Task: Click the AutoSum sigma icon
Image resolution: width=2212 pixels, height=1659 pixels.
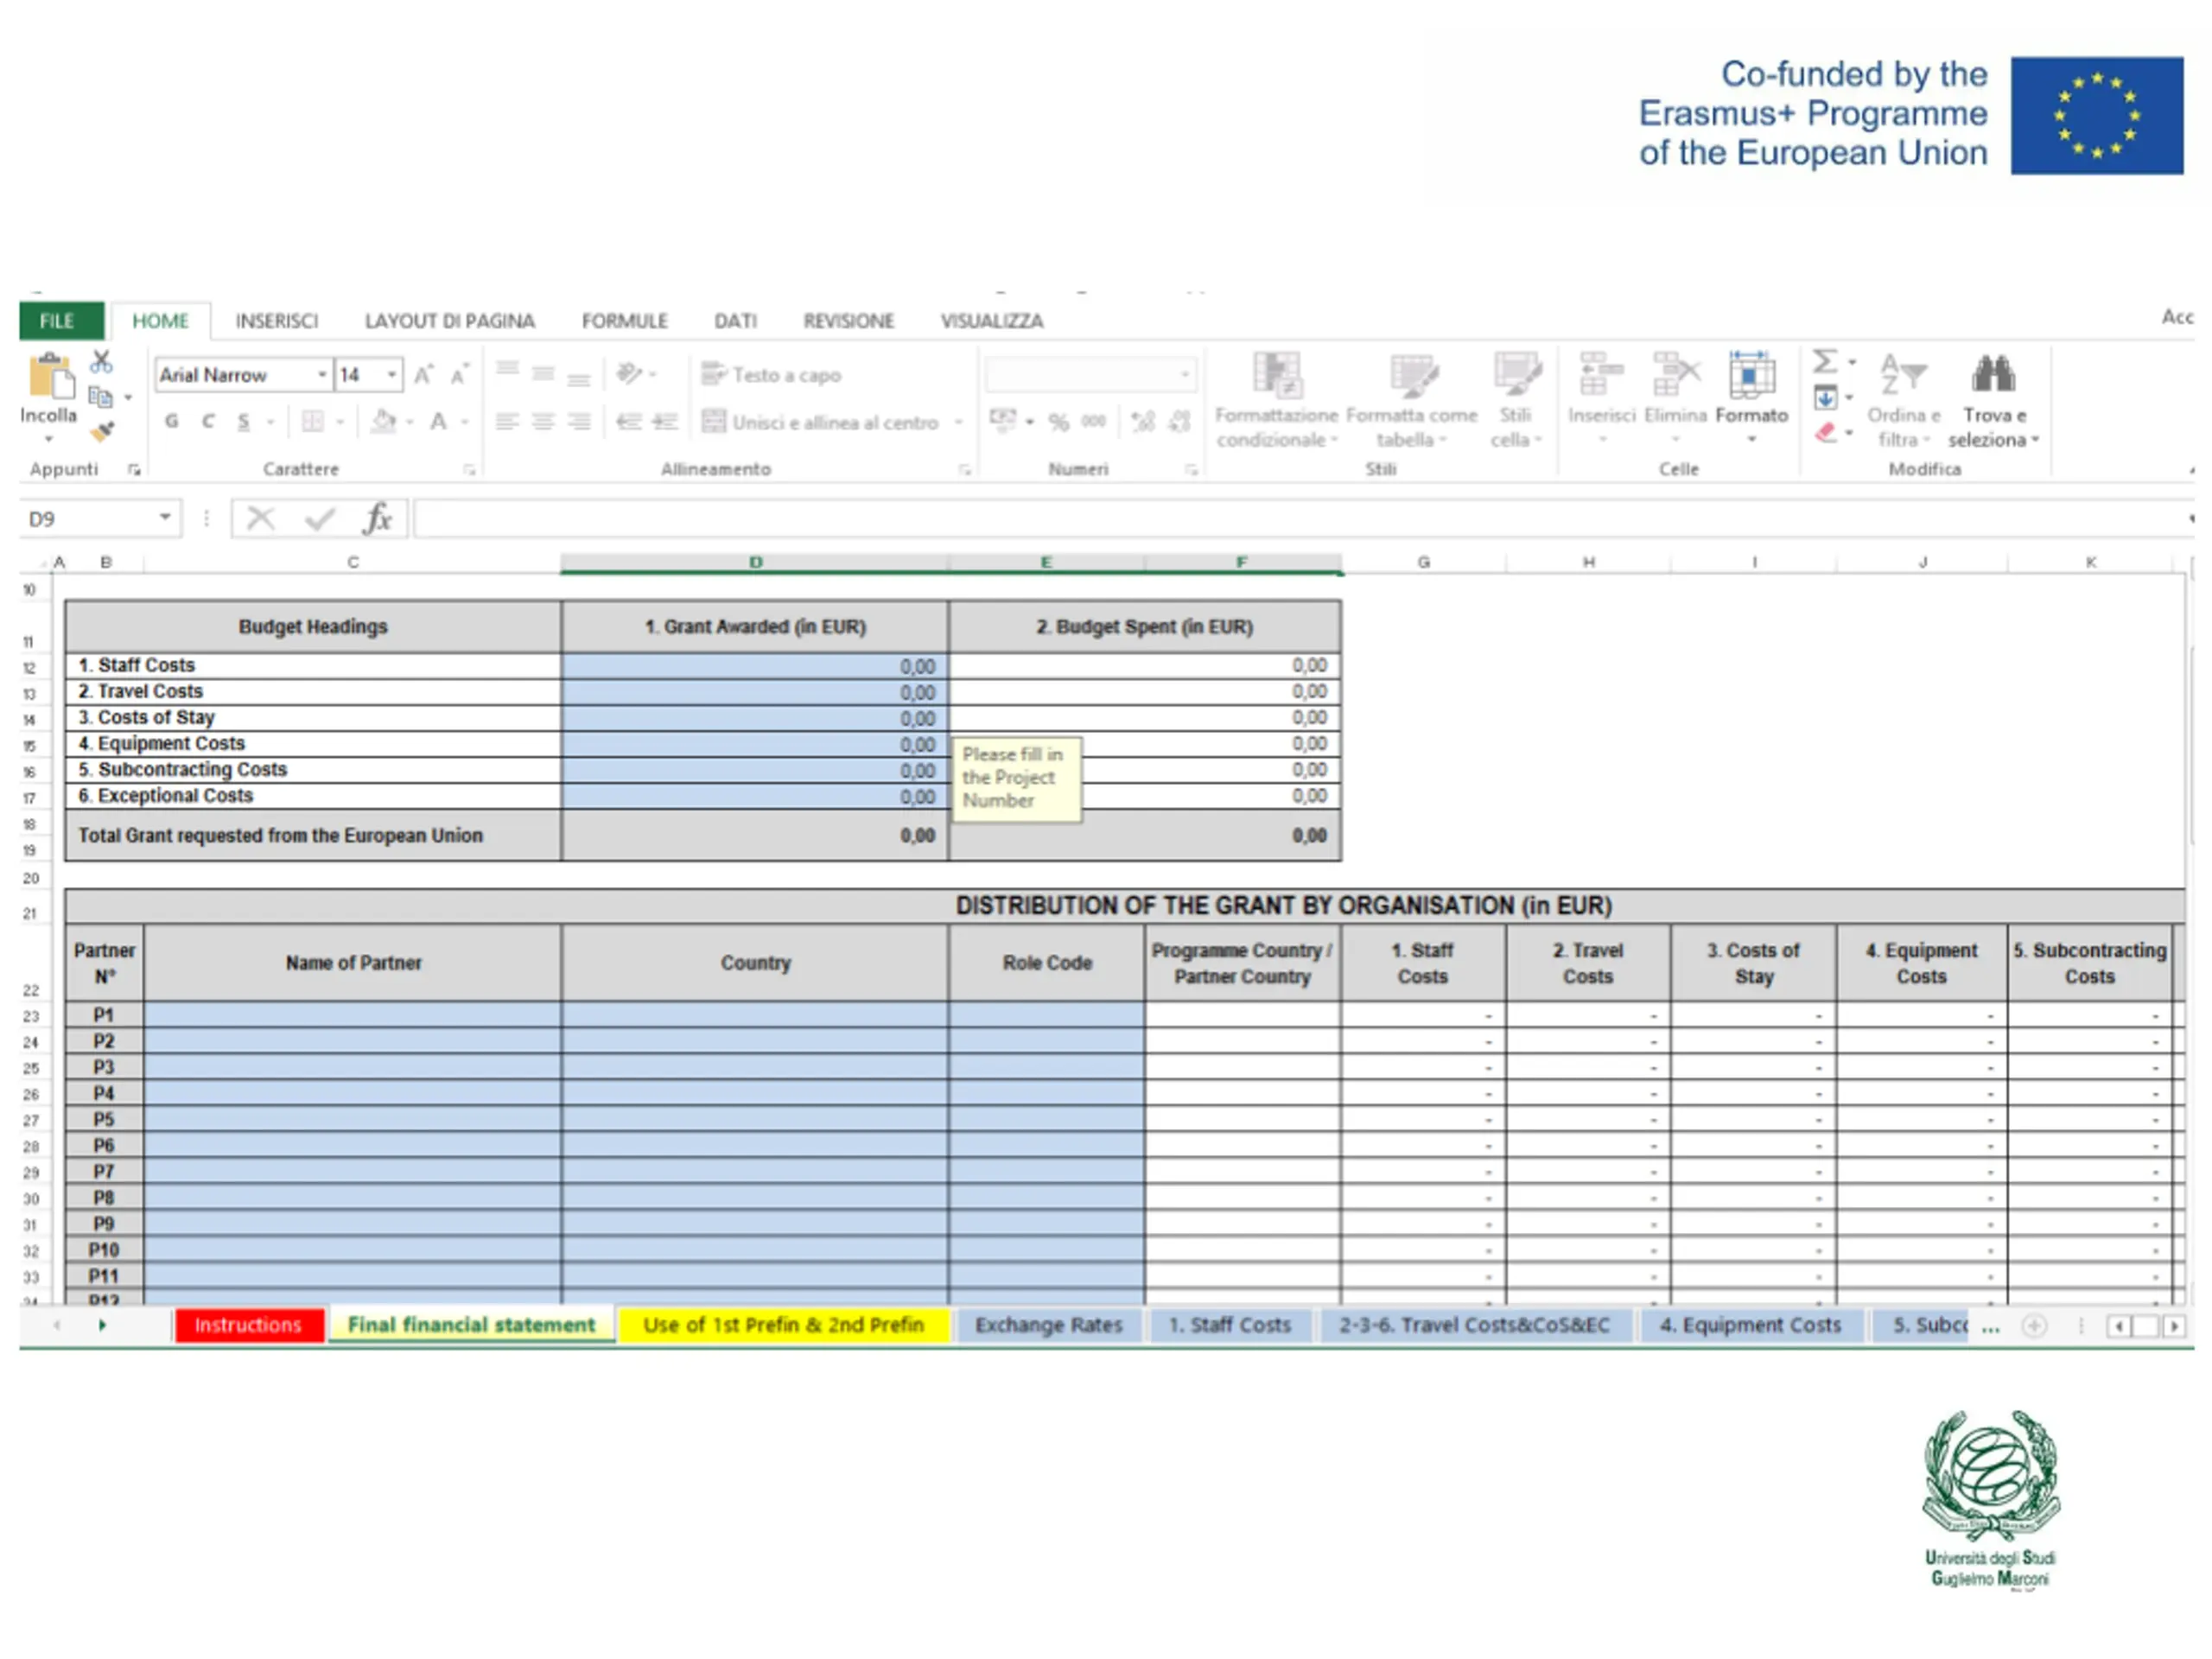Action: [x=1825, y=362]
